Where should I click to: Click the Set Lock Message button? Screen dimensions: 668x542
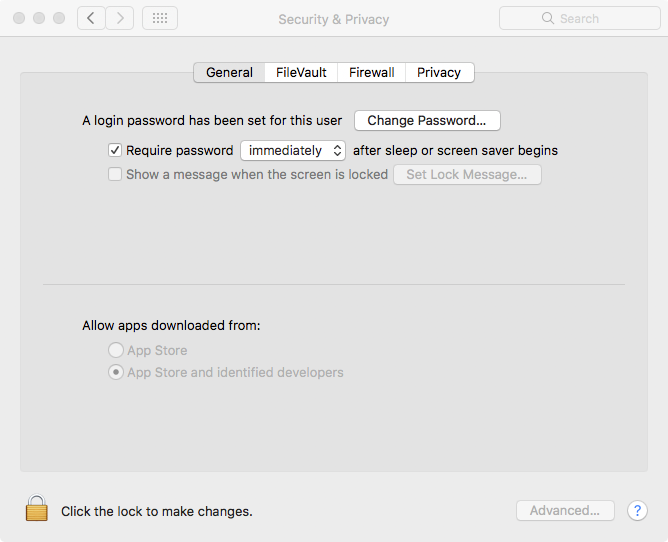pyautogui.click(x=467, y=175)
